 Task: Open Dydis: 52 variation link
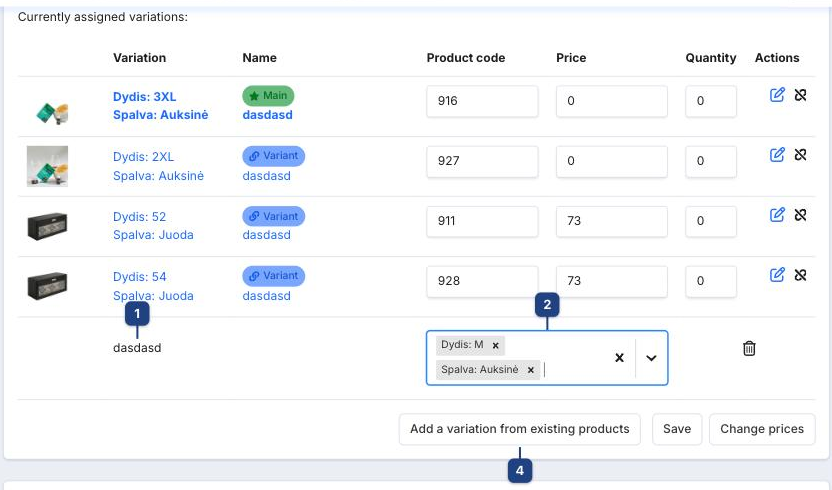(x=140, y=217)
